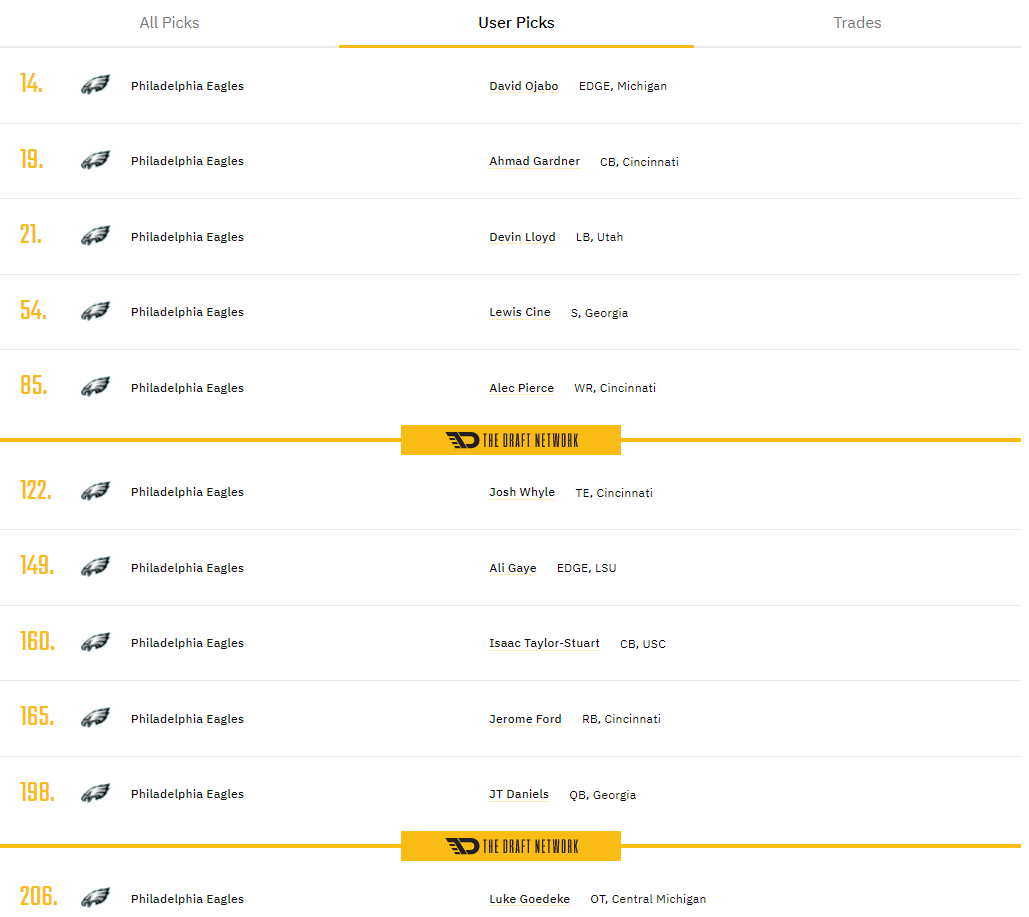This screenshot has height=917, width=1029.
Task: Click Eagles logo beside pick 21
Action: point(95,237)
